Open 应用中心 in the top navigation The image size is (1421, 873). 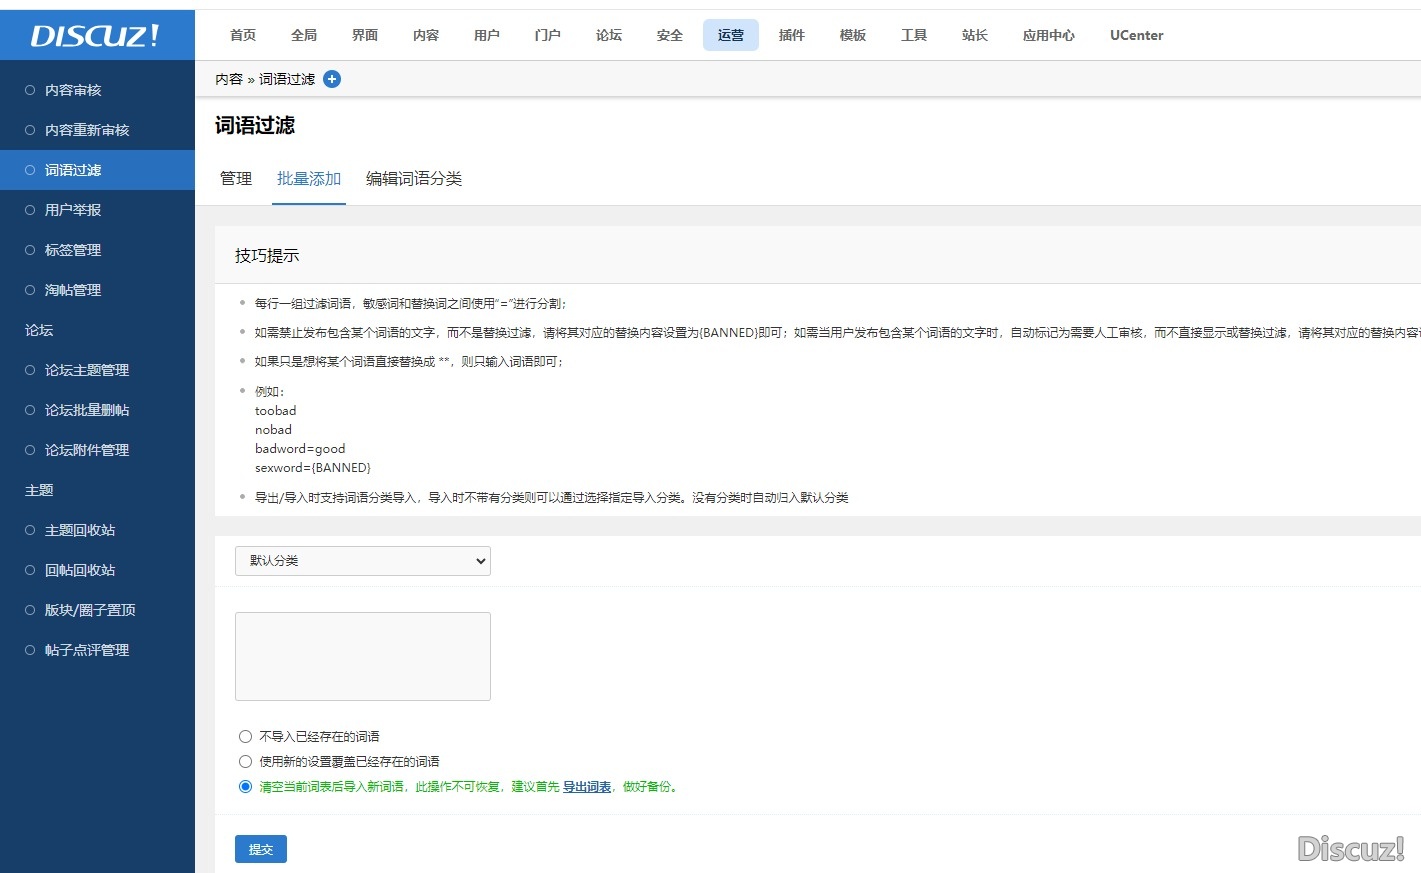coord(1048,35)
